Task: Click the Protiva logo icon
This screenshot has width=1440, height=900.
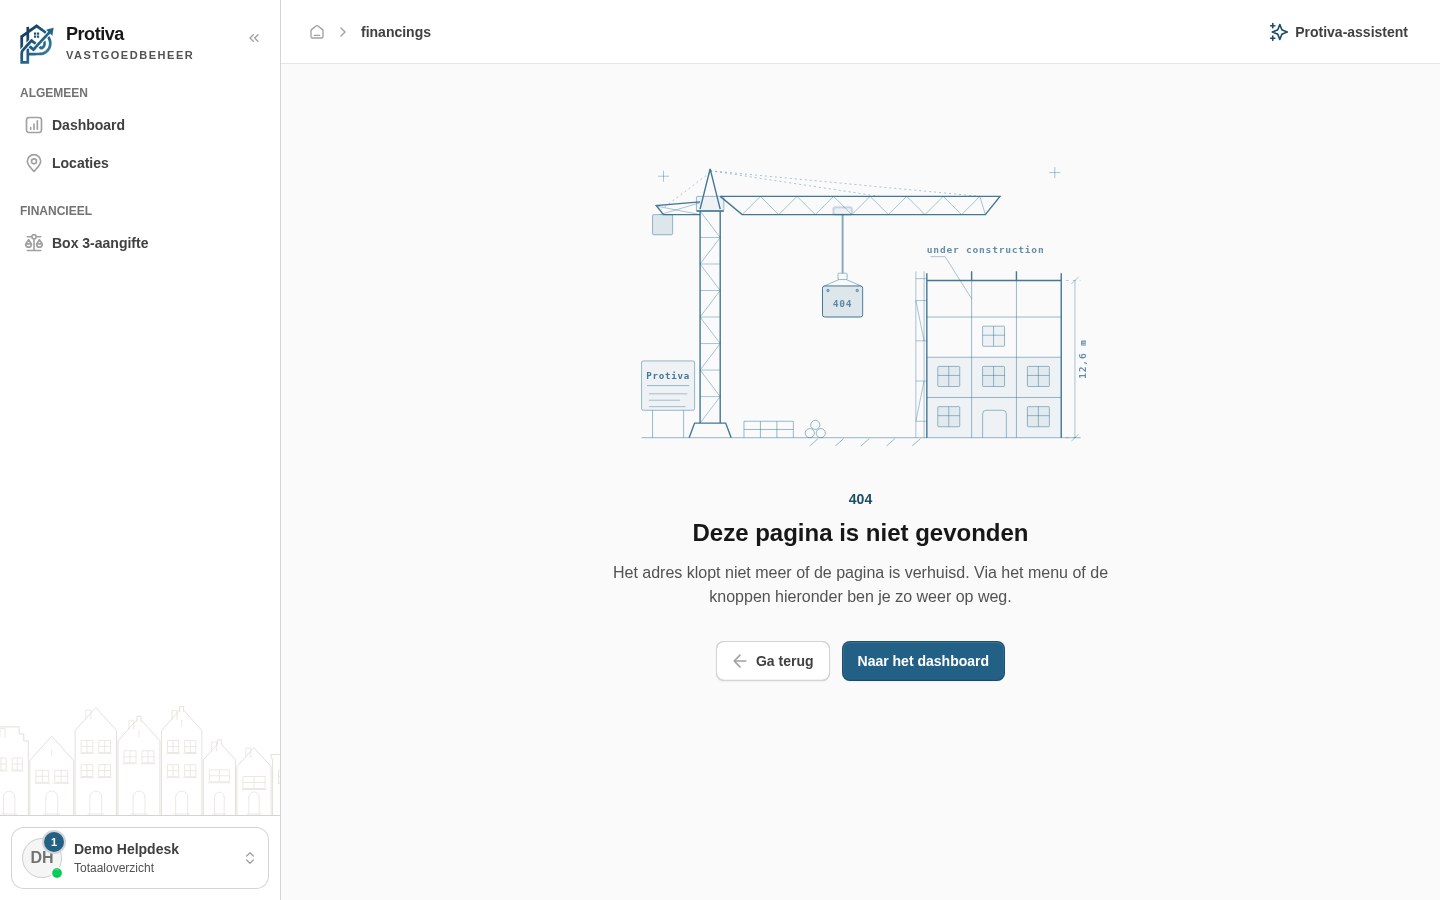Action: [x=37, y=44]
